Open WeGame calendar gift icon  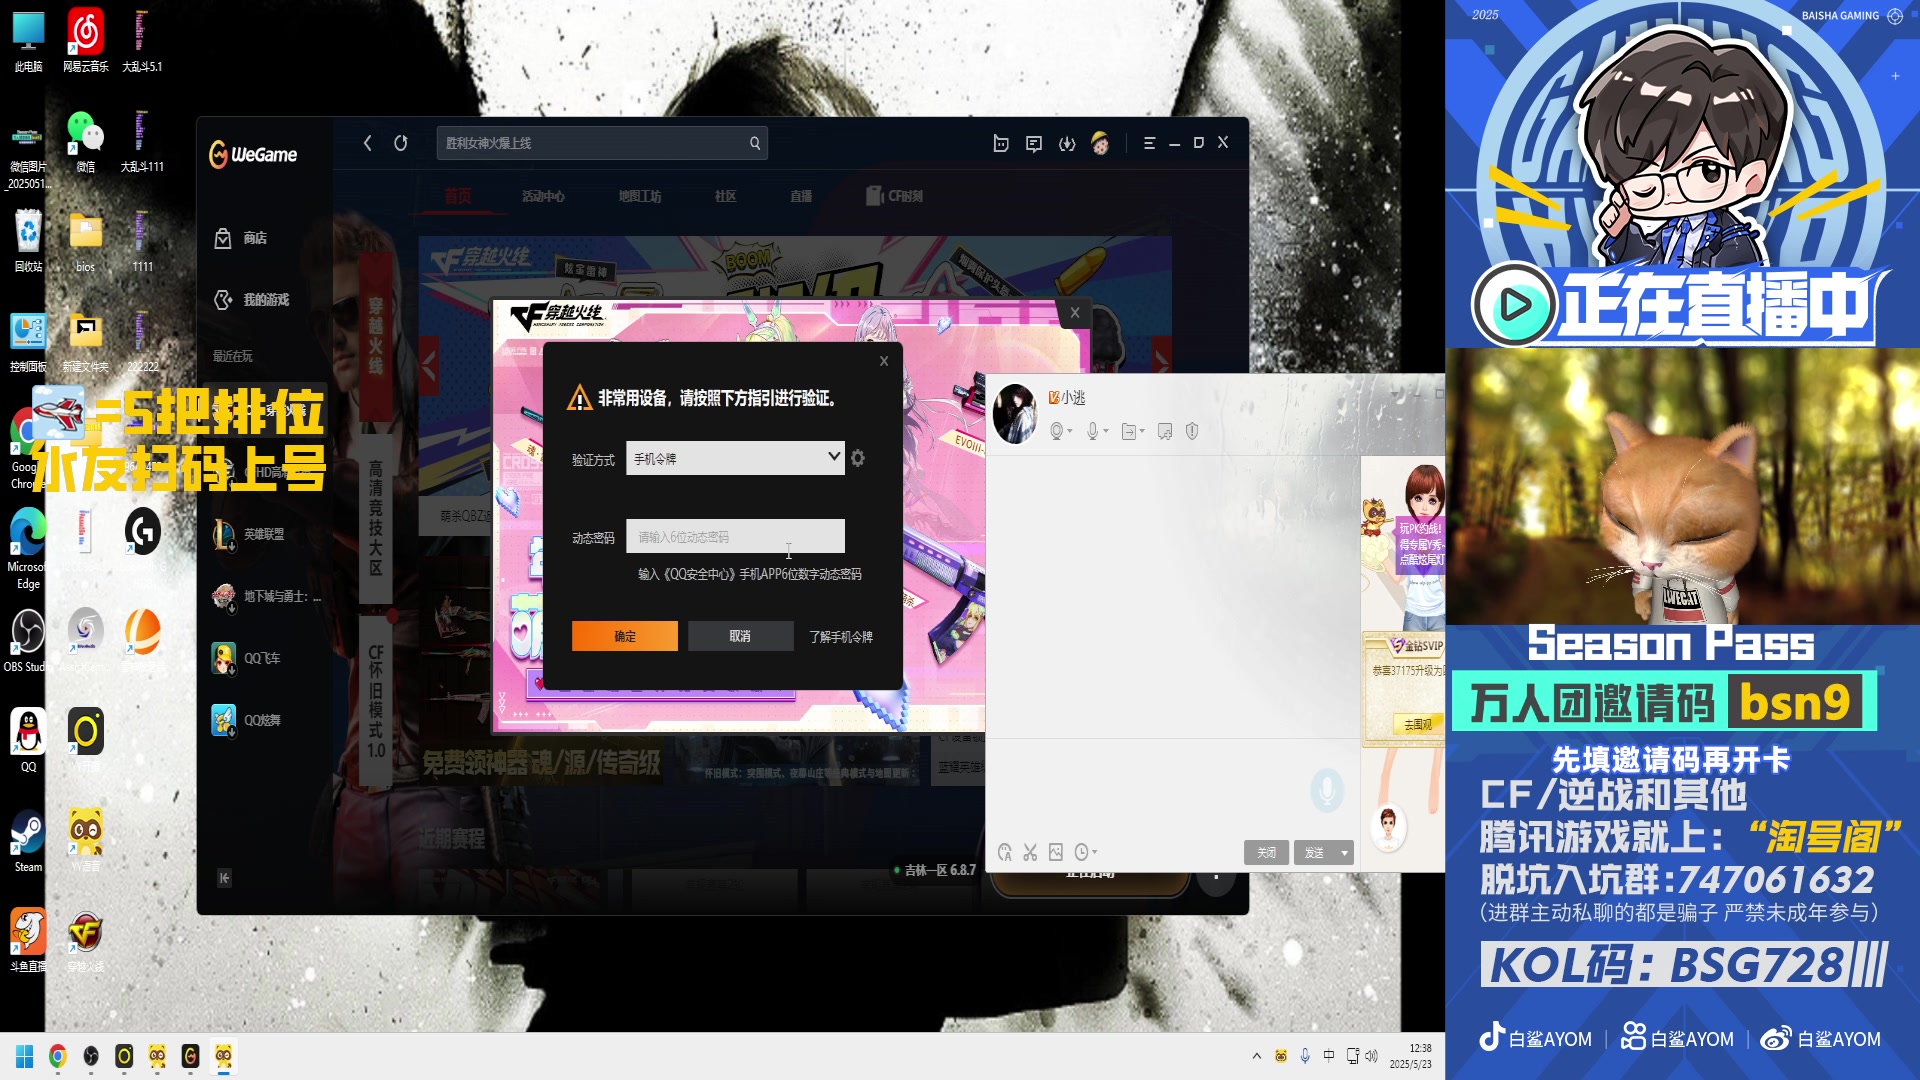point(1000,143)
